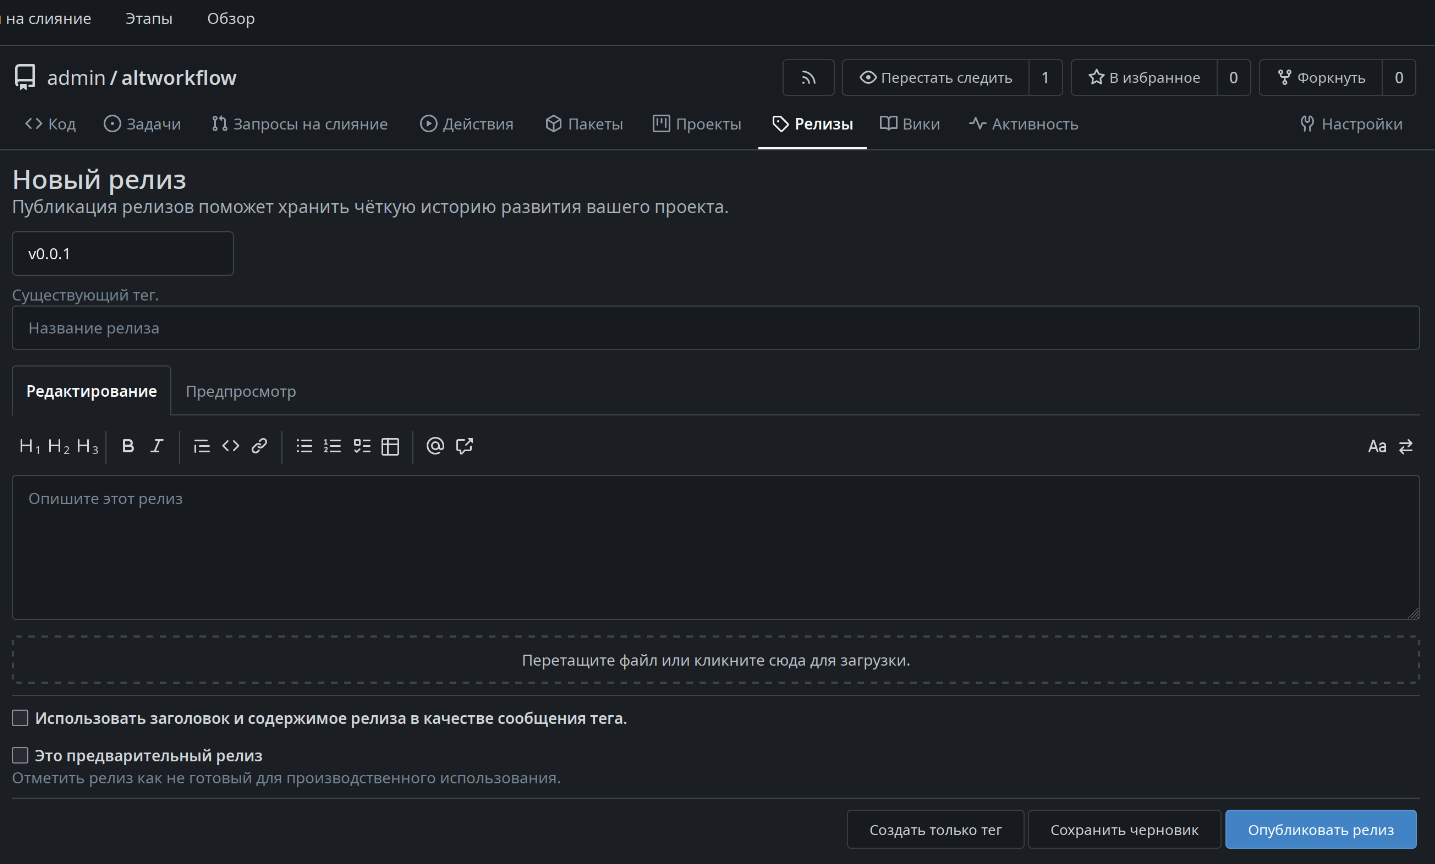Insert a quote block

coord(202,446)
